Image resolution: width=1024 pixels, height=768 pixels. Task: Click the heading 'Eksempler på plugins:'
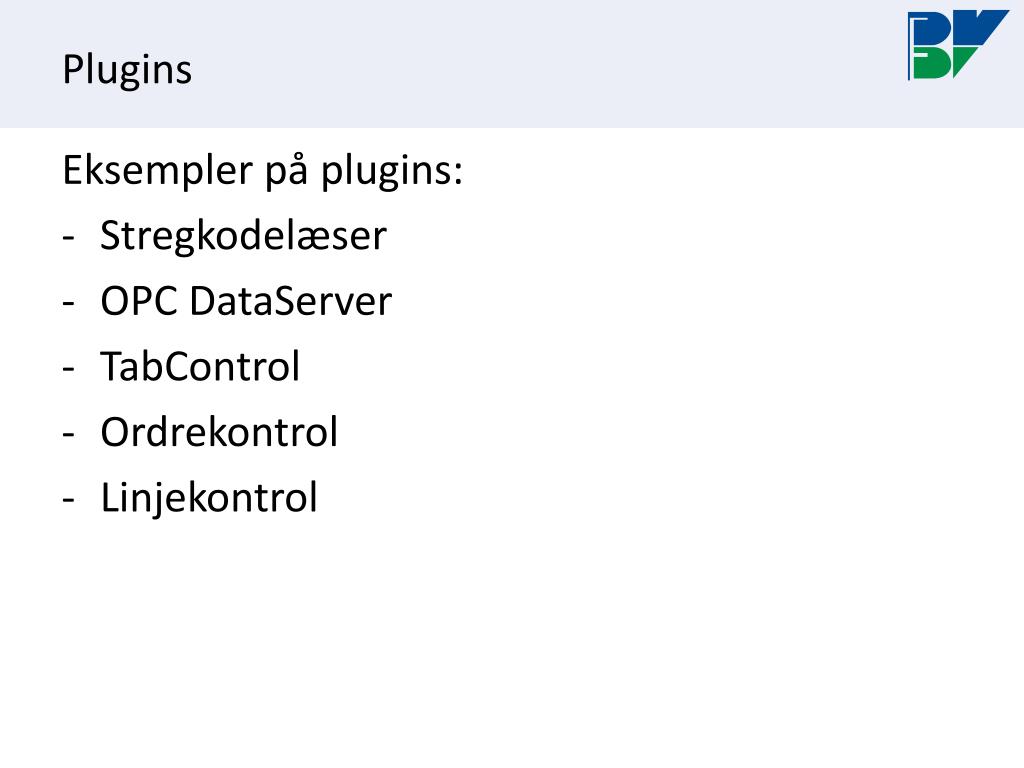[x=263, y=171]
